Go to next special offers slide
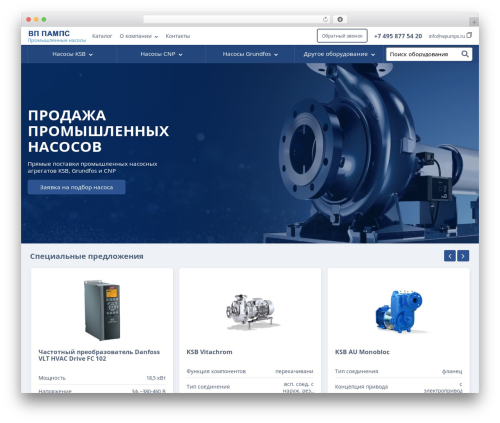500x423 pixels. (x=463, y=256)
